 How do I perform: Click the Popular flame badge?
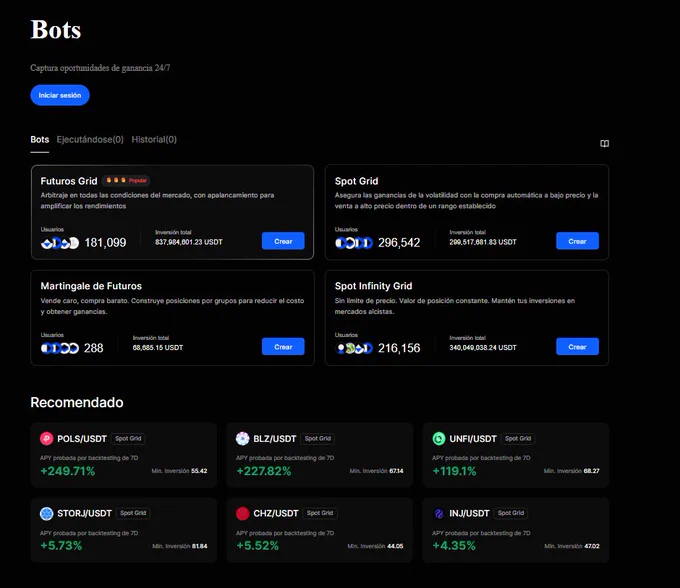[x=127, y=180]
